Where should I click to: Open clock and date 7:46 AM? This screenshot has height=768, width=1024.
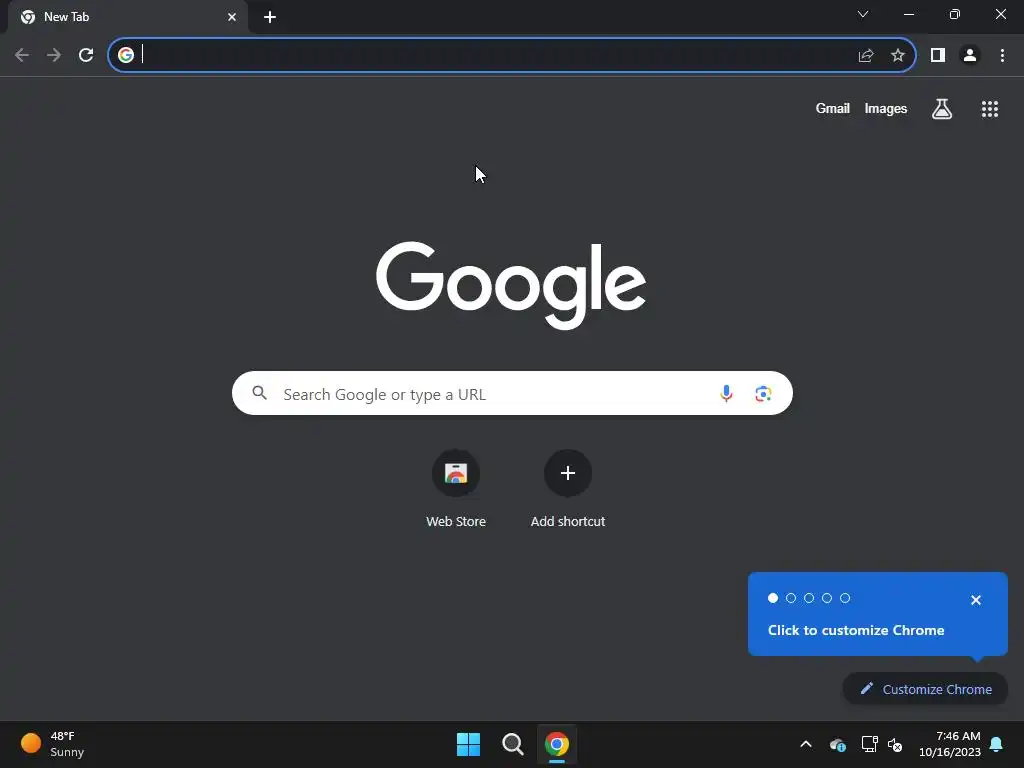(950, 744)
